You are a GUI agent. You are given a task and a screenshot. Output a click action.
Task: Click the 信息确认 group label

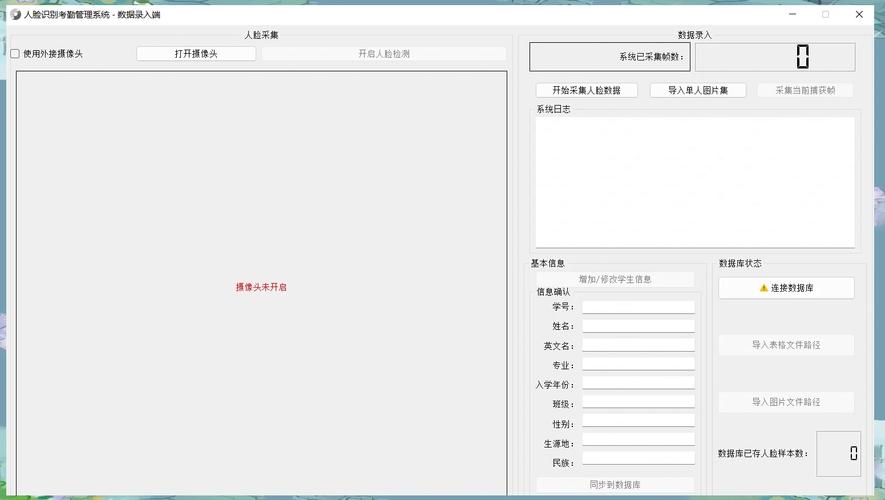click(553, 292)
